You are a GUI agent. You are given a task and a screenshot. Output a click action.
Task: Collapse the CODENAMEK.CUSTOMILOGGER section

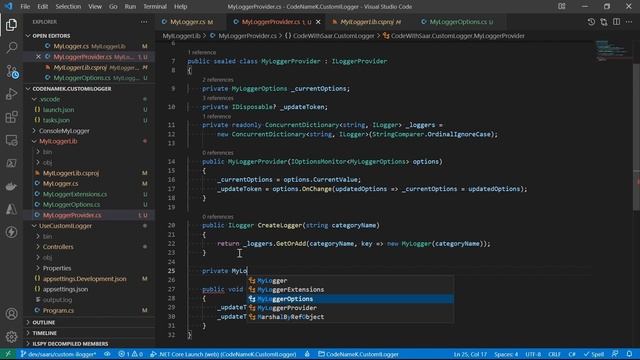point(89,89)
